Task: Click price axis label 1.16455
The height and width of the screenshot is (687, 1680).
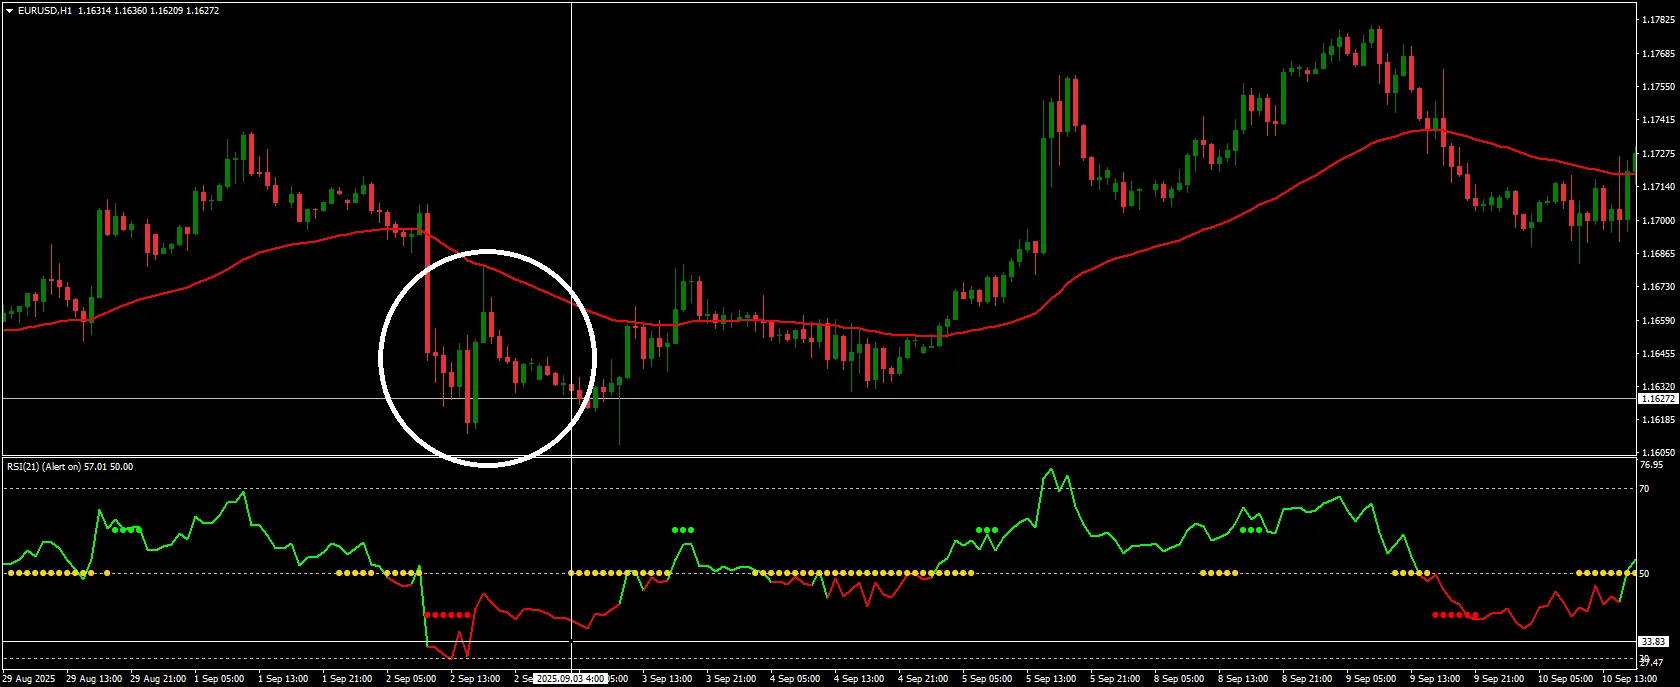Action: tap(1659, 354)
